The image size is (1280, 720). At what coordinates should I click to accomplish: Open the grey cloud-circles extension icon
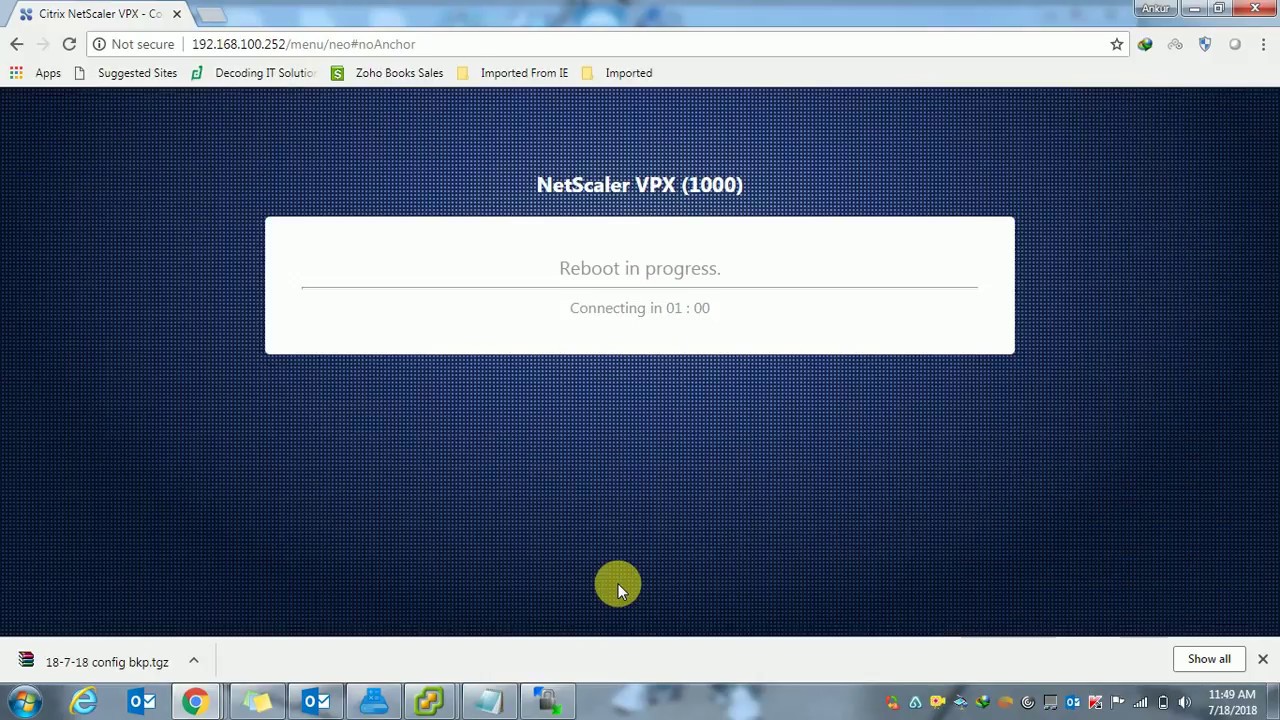click(1175, 44)
